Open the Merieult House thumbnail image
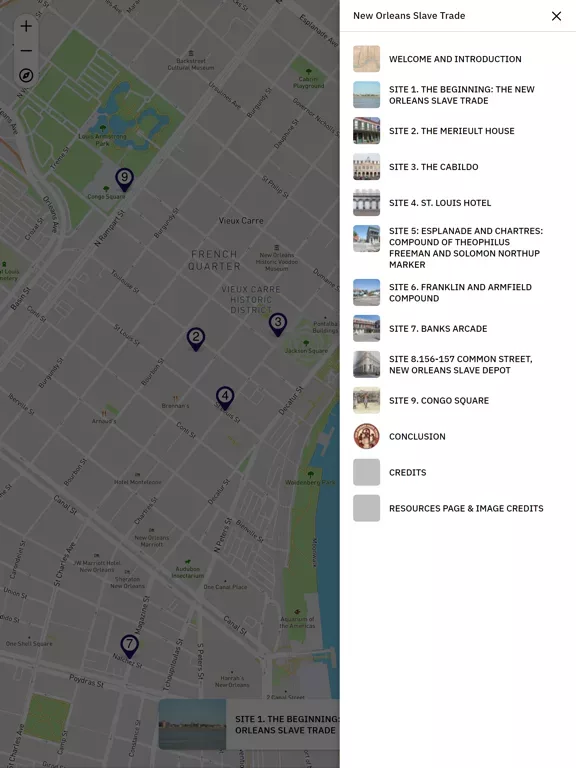This screenshot has width=576, height=768. pos(366,131)
